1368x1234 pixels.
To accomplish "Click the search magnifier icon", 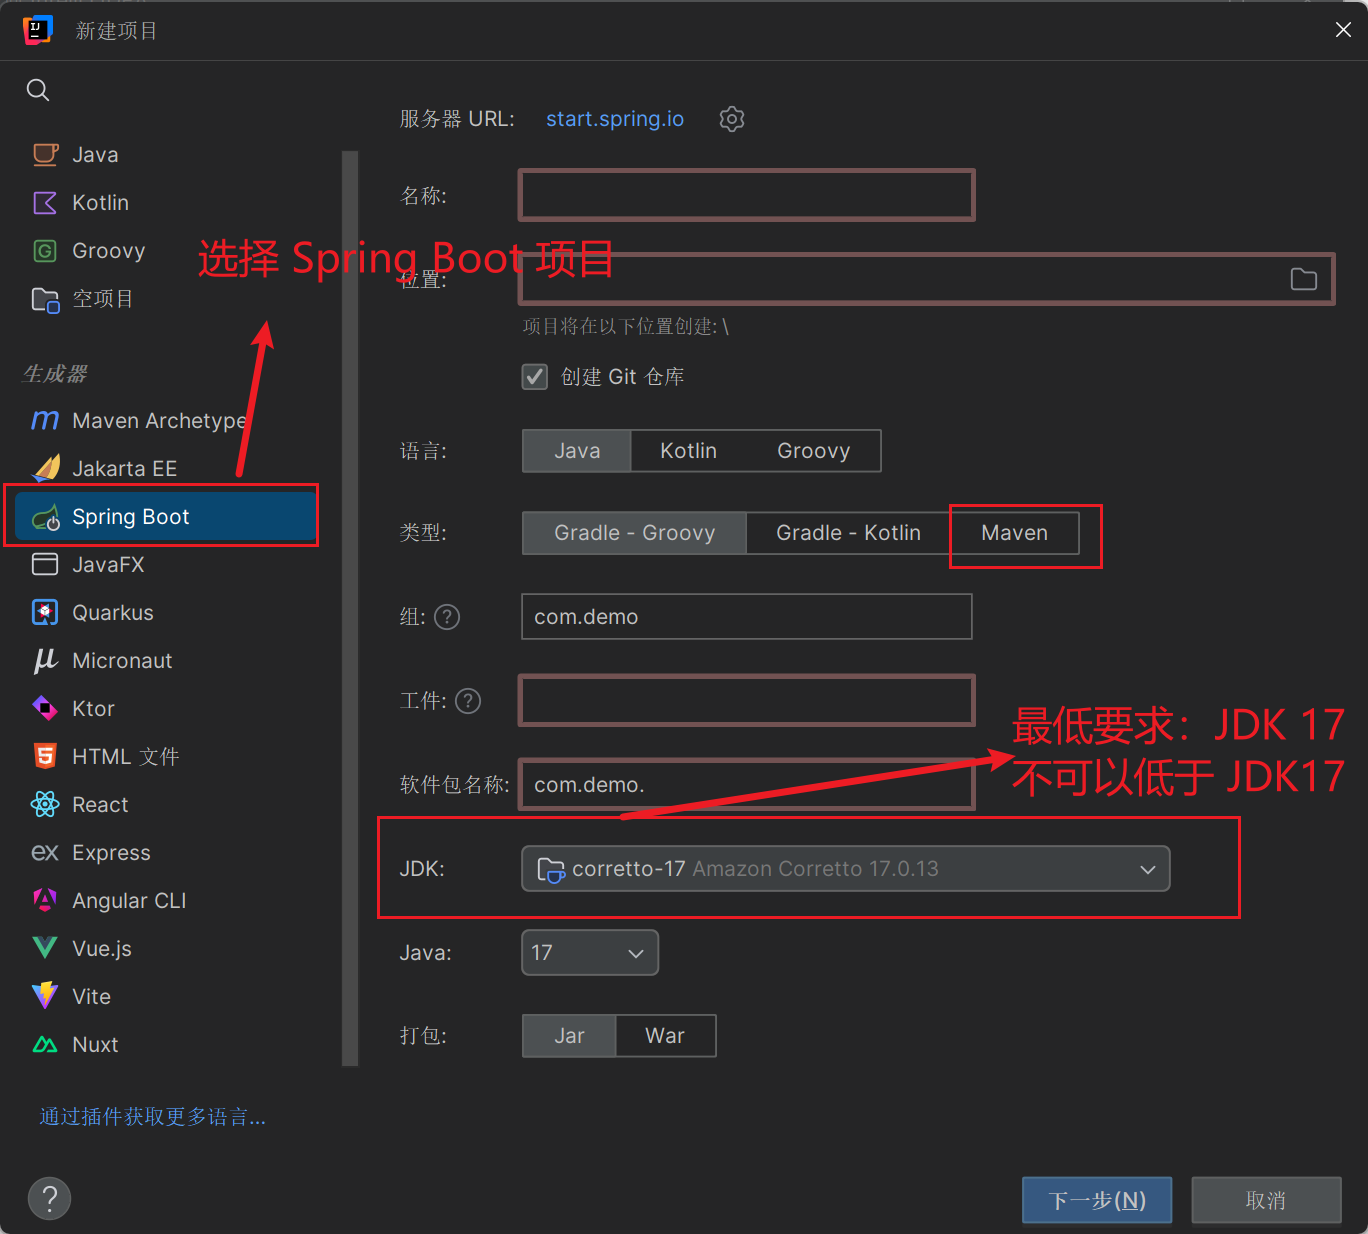I will [x=38, y=90].
